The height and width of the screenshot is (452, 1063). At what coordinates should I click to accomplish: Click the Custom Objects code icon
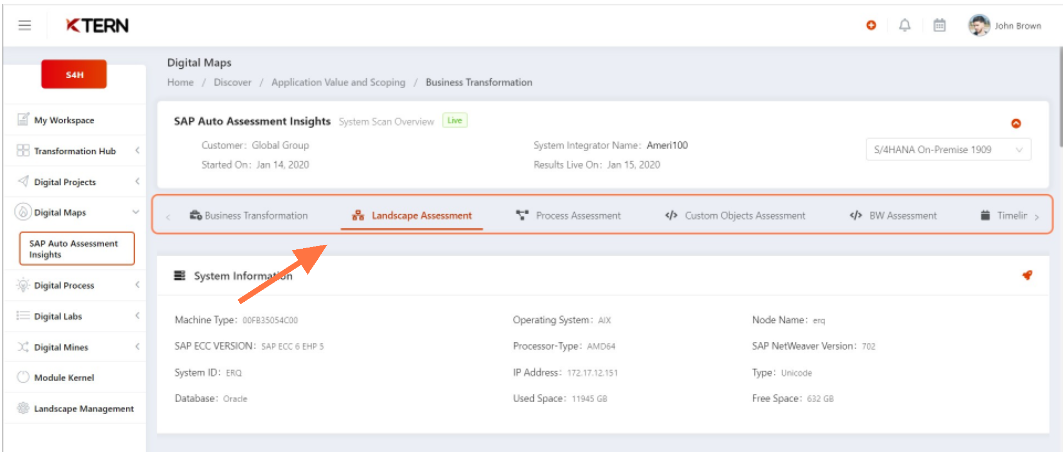671,215
